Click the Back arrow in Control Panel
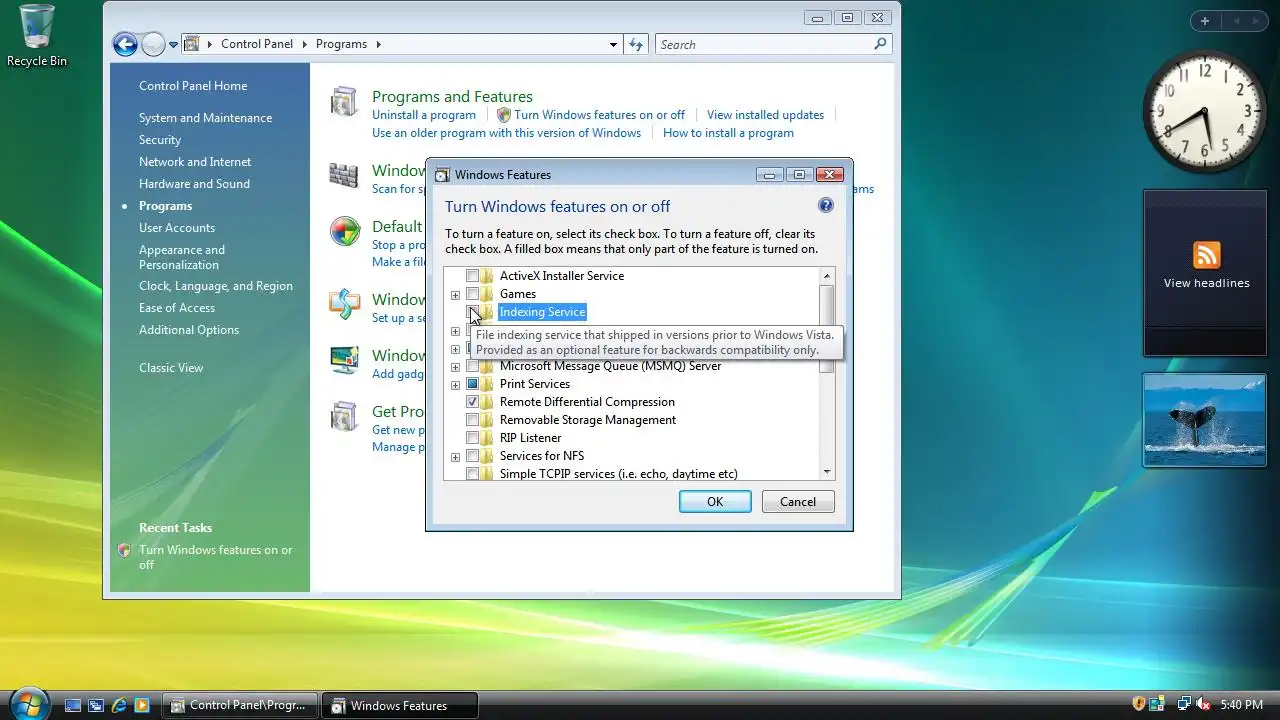Viewport: 1280px width, 720px height. point(125,44)
